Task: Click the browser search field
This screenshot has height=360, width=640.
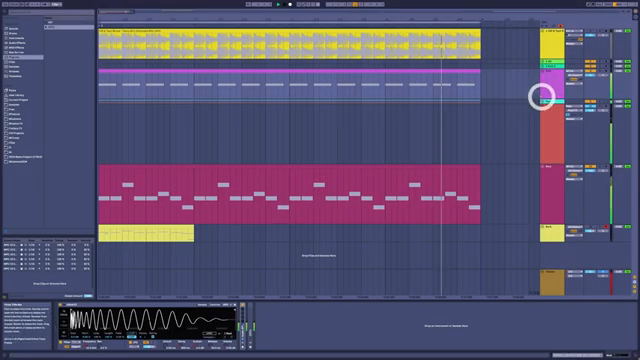Action: [x=51, y=12]
